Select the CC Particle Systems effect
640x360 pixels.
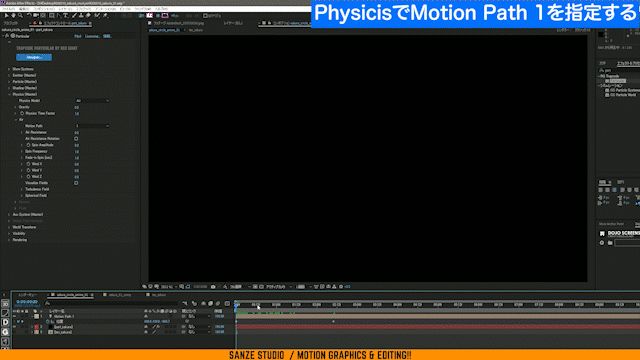(x=625, y=90)
